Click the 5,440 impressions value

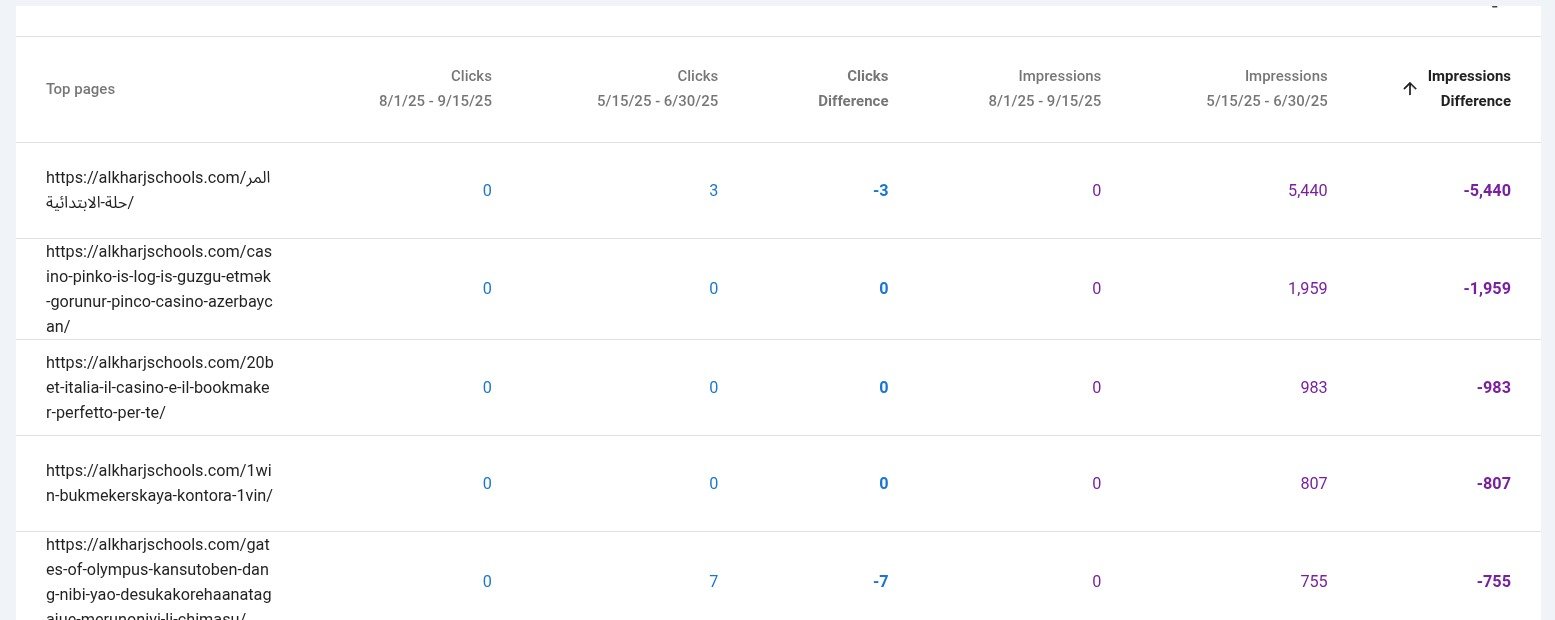click(1307, 190)
